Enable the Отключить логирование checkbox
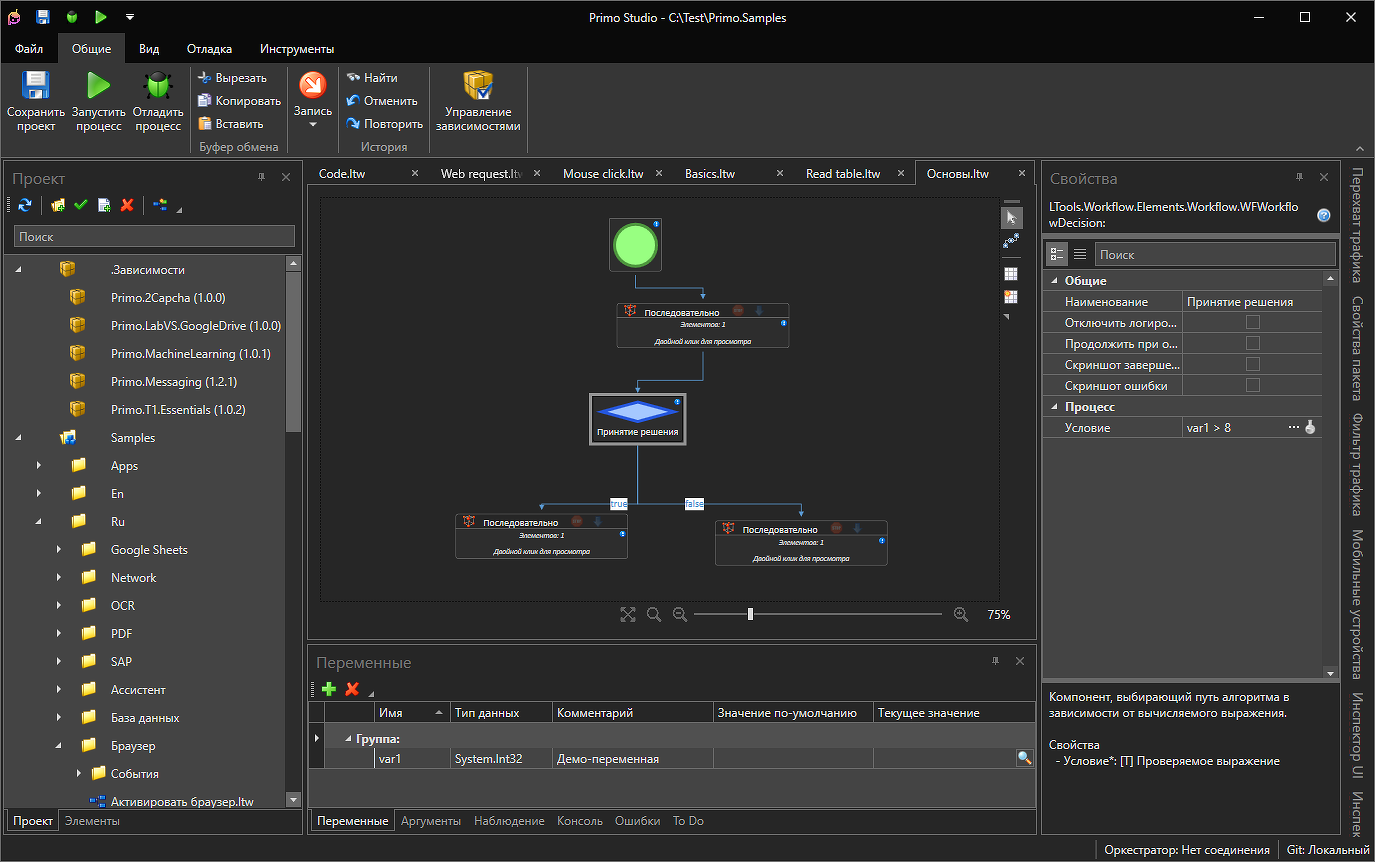 coord(1252,323)
